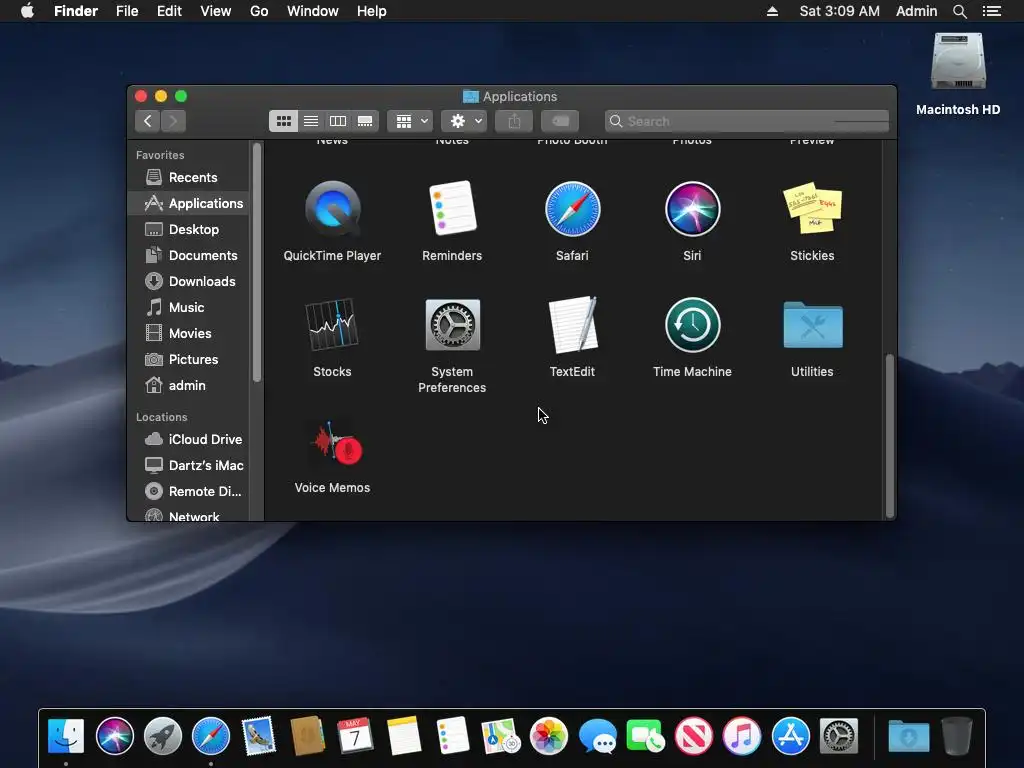Viewport: 1024px width, 768px height.
Task: Open the Utilities folder
Action: (812, 325)
